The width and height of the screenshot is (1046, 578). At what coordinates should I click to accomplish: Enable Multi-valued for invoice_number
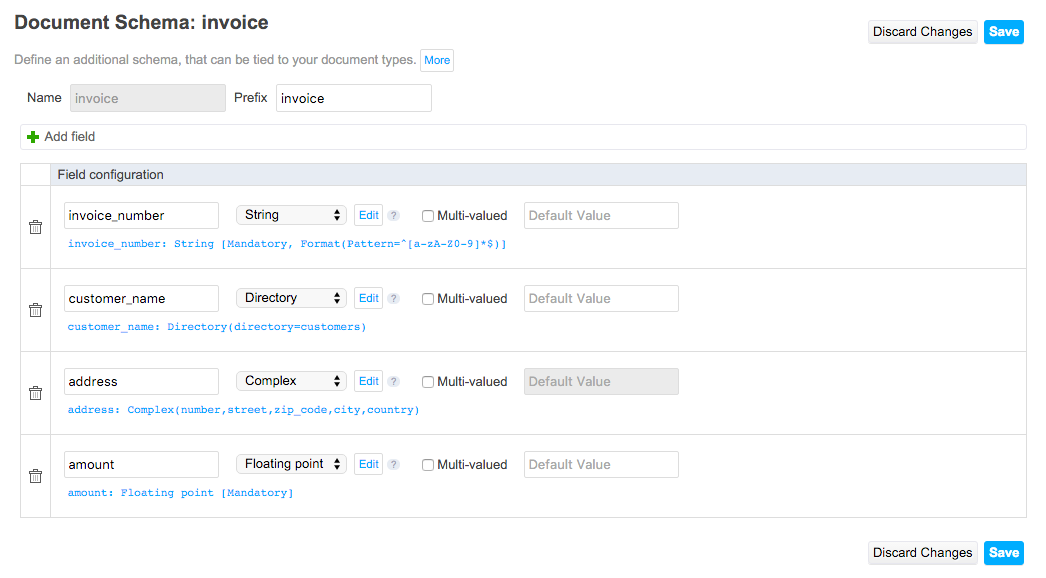point(428,216)
